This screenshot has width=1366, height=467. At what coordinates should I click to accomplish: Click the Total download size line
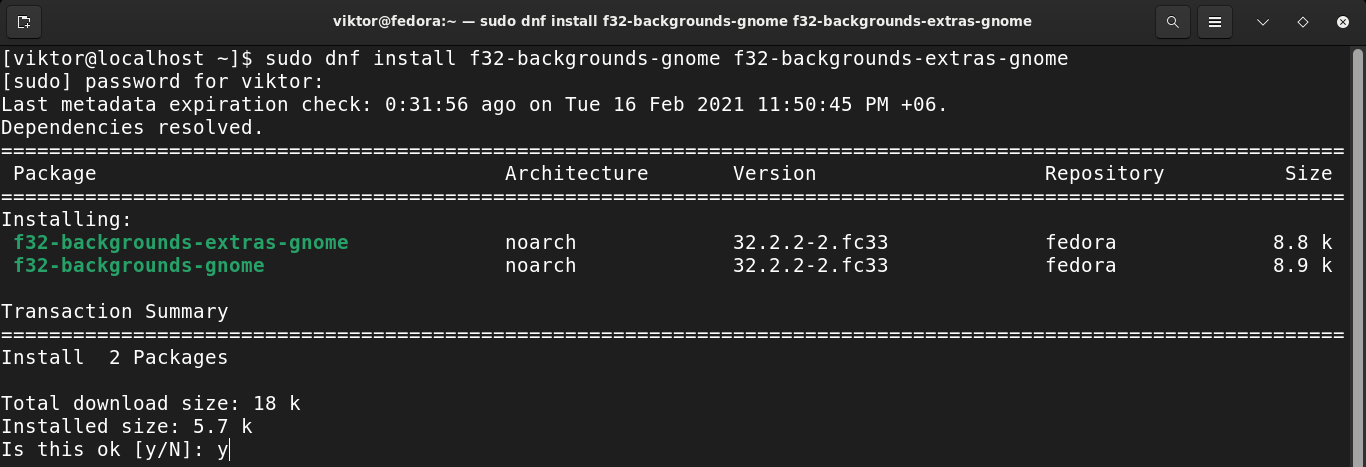click(150, 403)
